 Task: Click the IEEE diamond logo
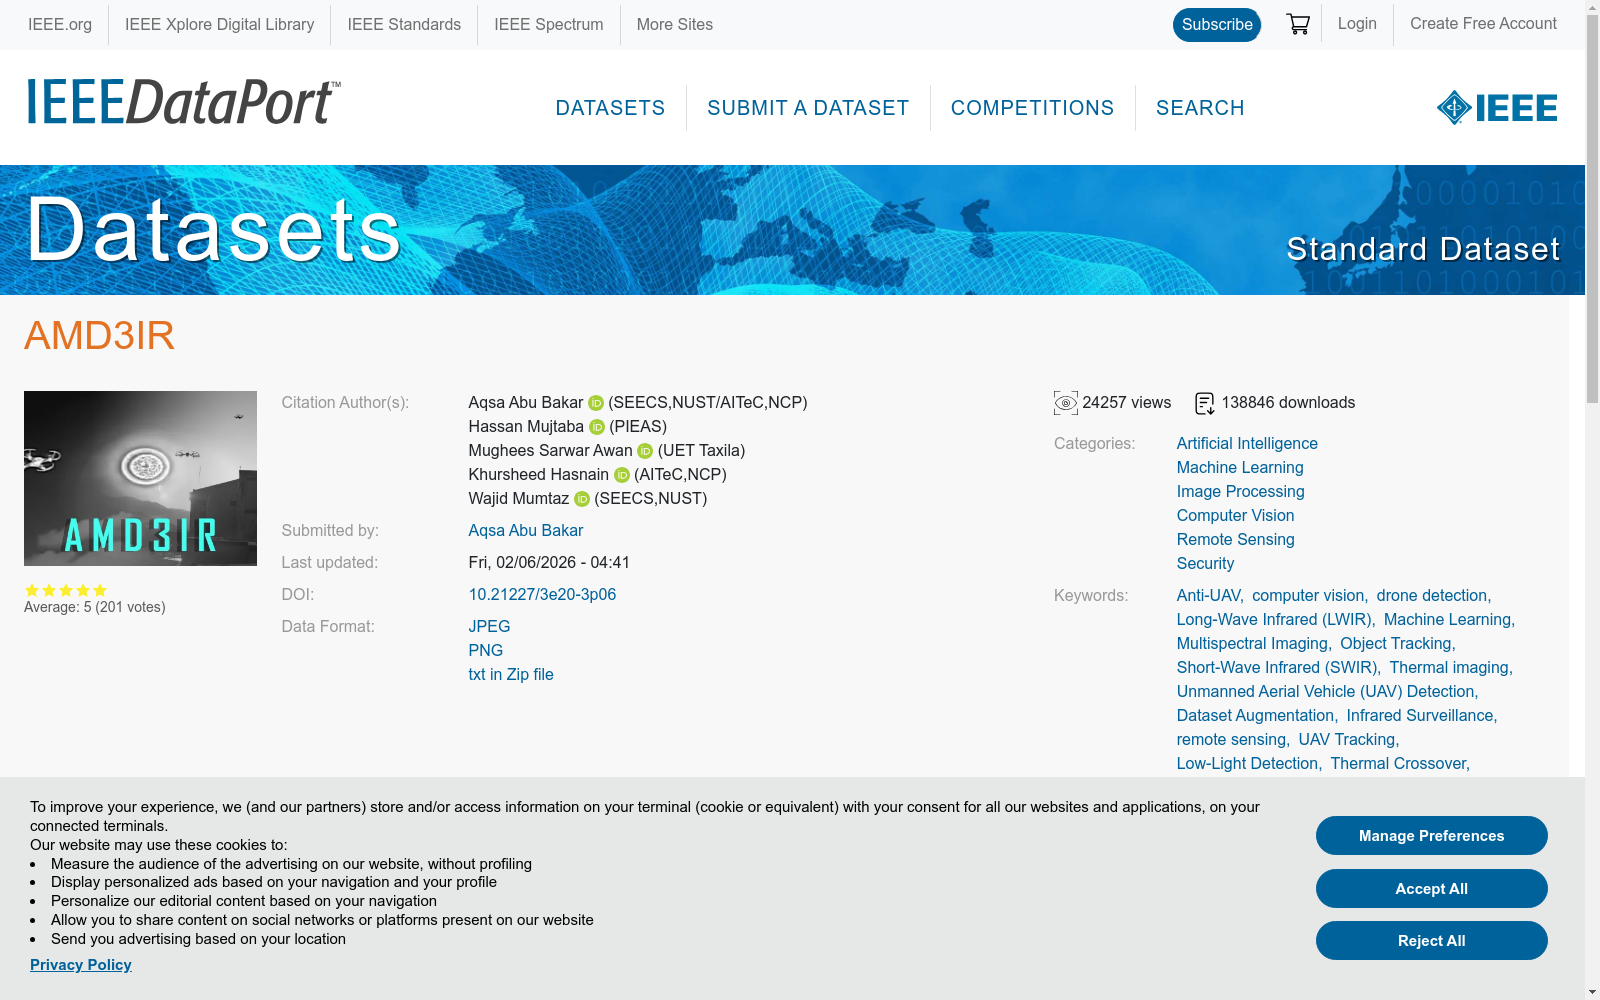(1497, 108)
